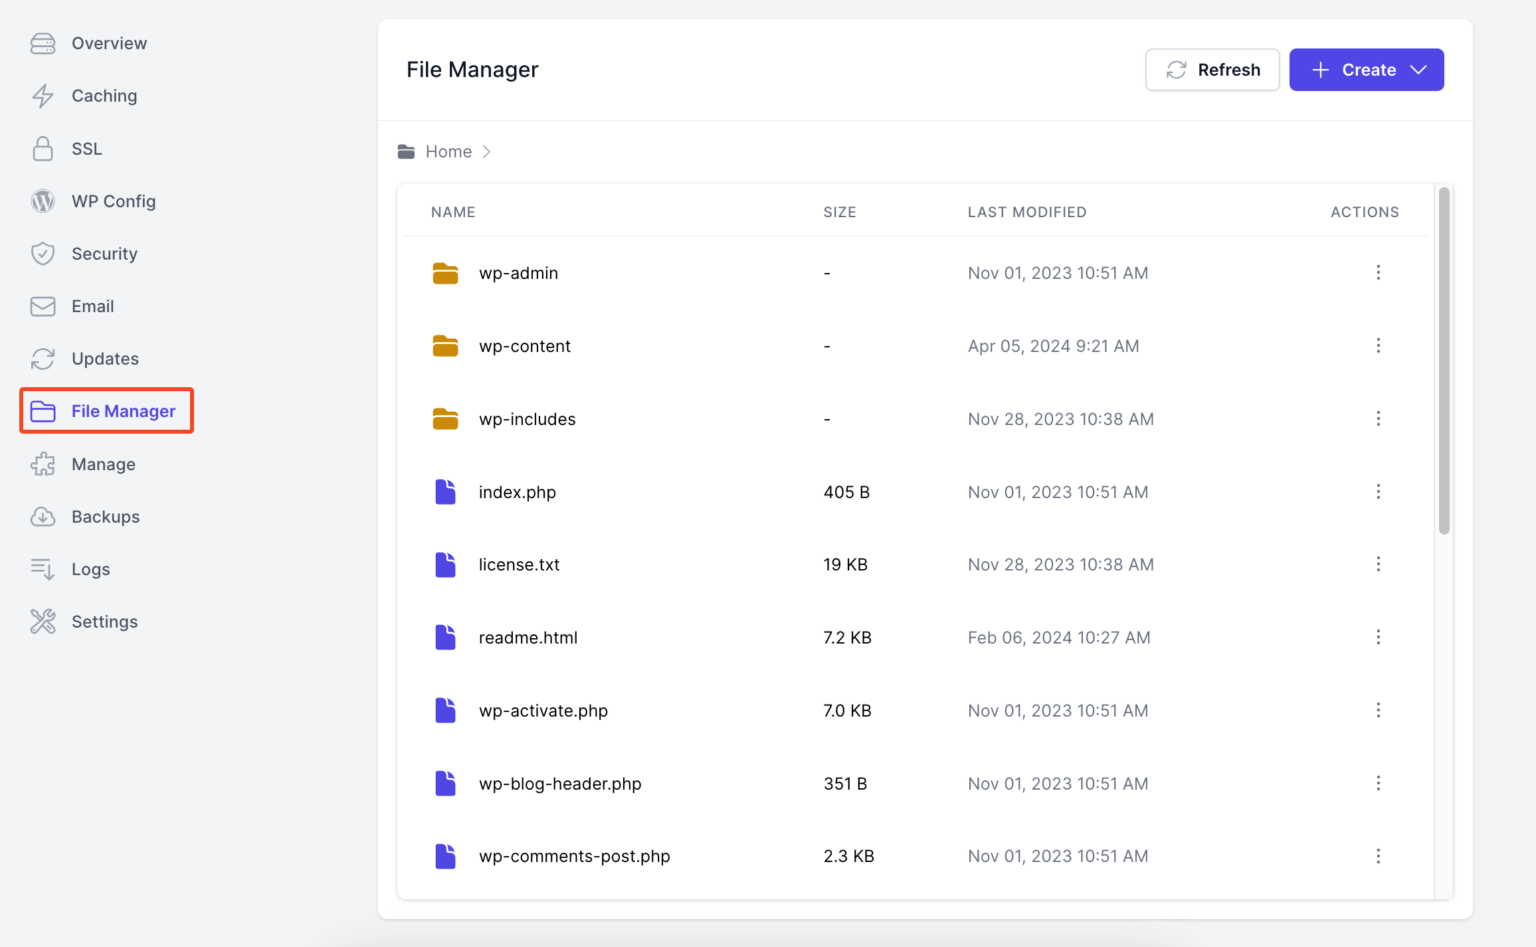Click the Home breadcrumb icon

pyautogui.click(x=405, y=151)
